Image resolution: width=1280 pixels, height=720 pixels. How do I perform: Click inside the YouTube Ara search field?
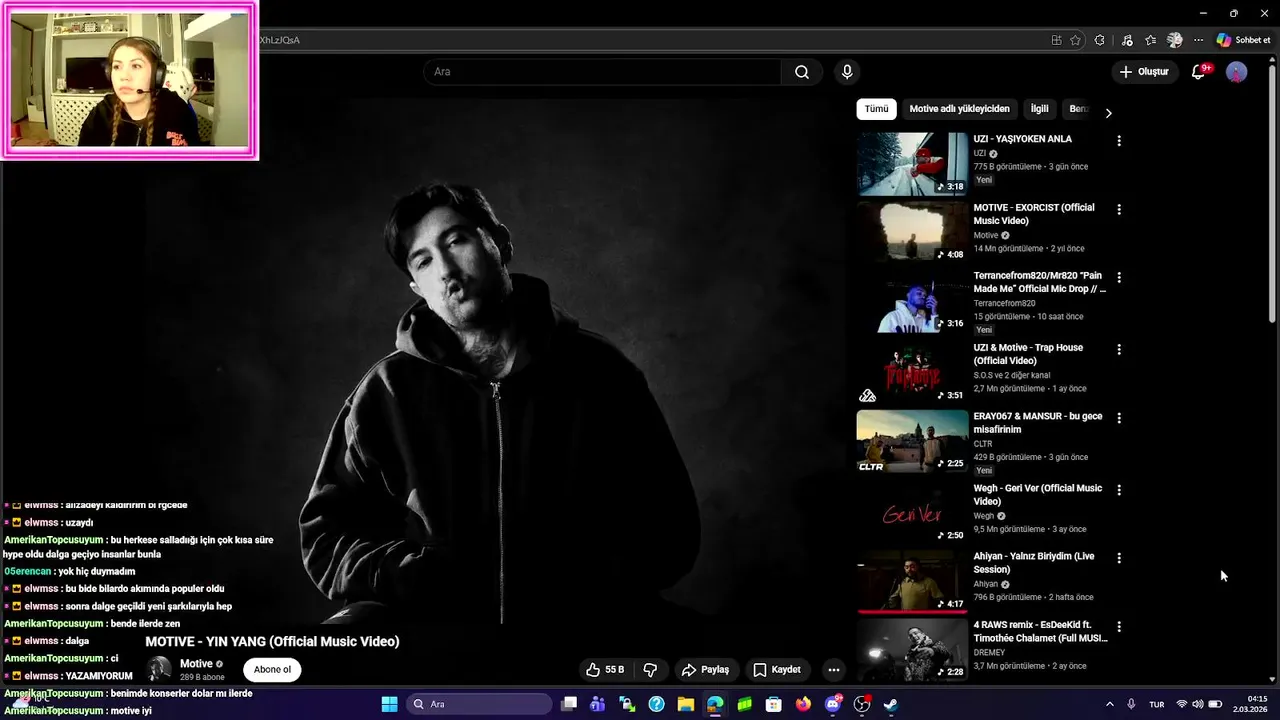pyautogui.click(x=603, y=72)
